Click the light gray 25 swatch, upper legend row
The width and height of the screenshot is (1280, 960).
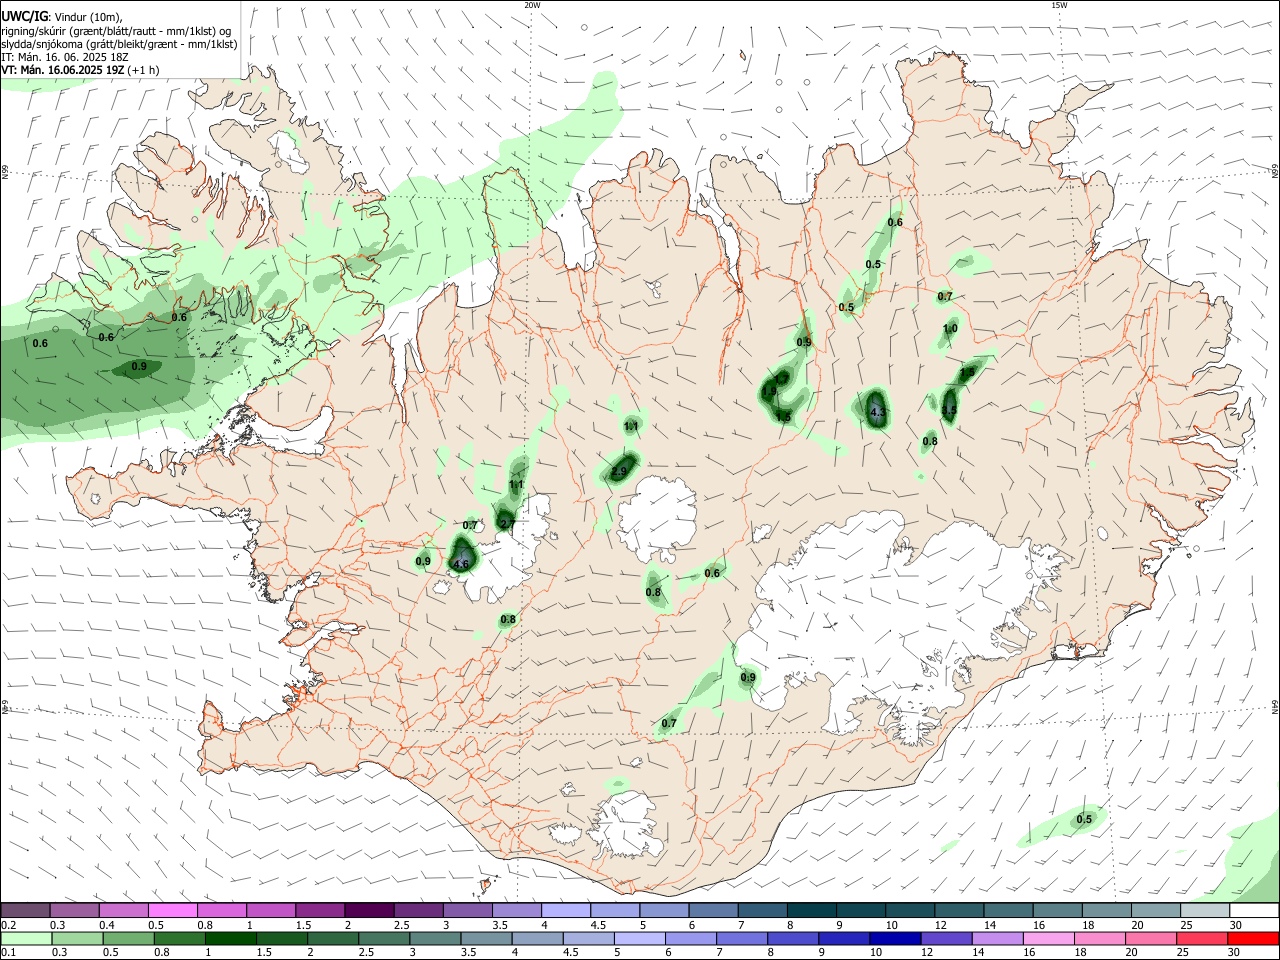(x=1205, y=911)
